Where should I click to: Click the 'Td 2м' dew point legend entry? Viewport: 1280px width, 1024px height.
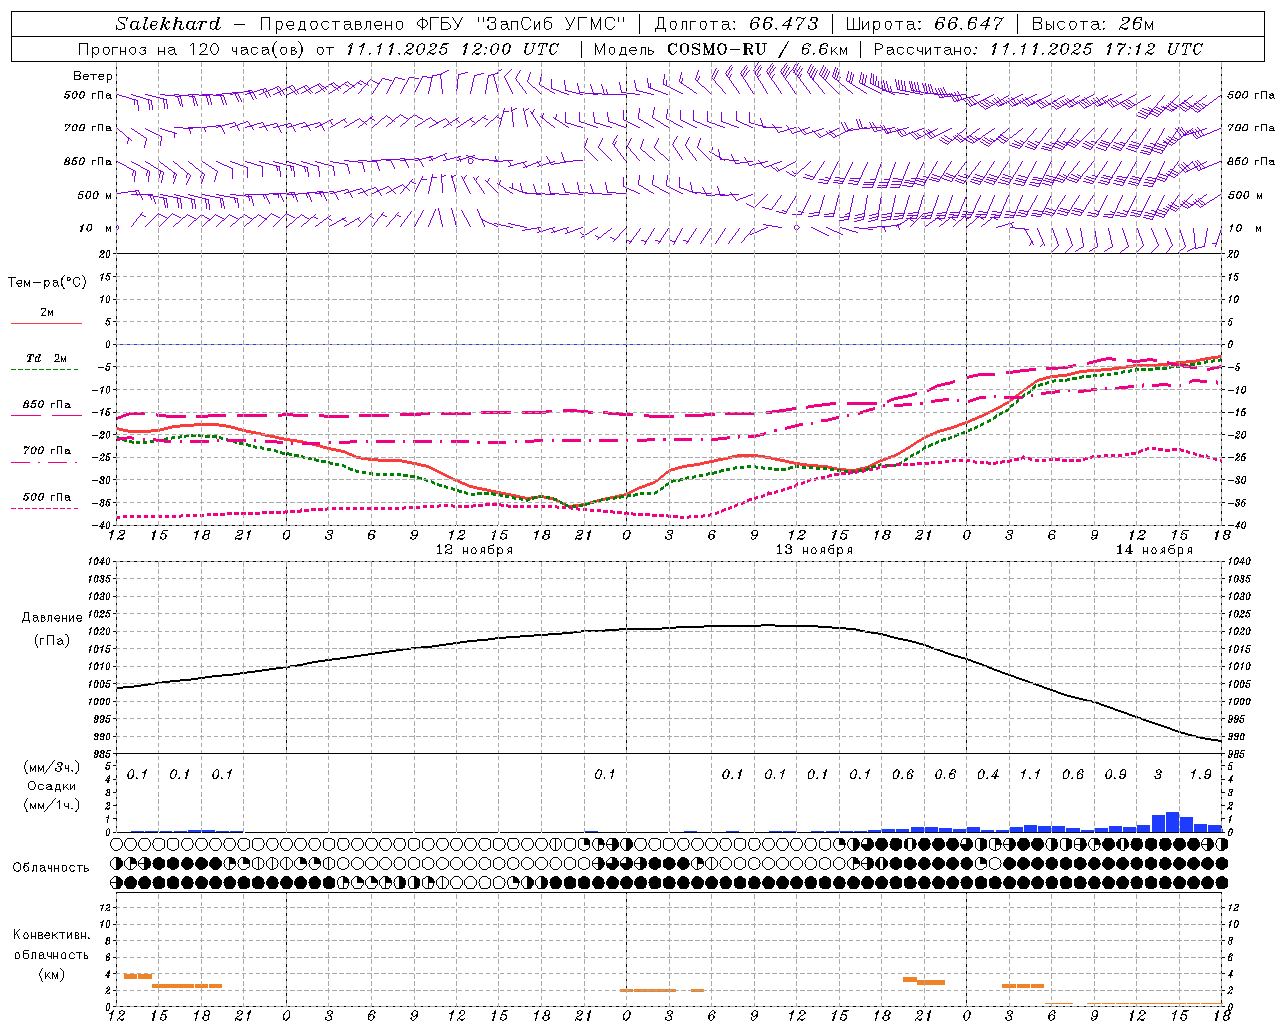pyautogui.click(x=47, y=358)
